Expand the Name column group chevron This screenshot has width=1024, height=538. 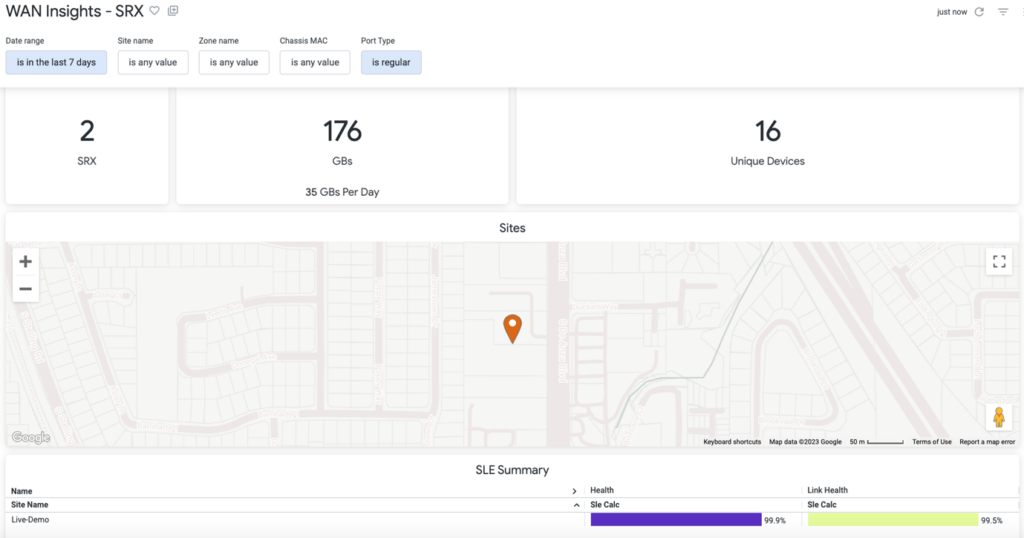coord(574,491)
